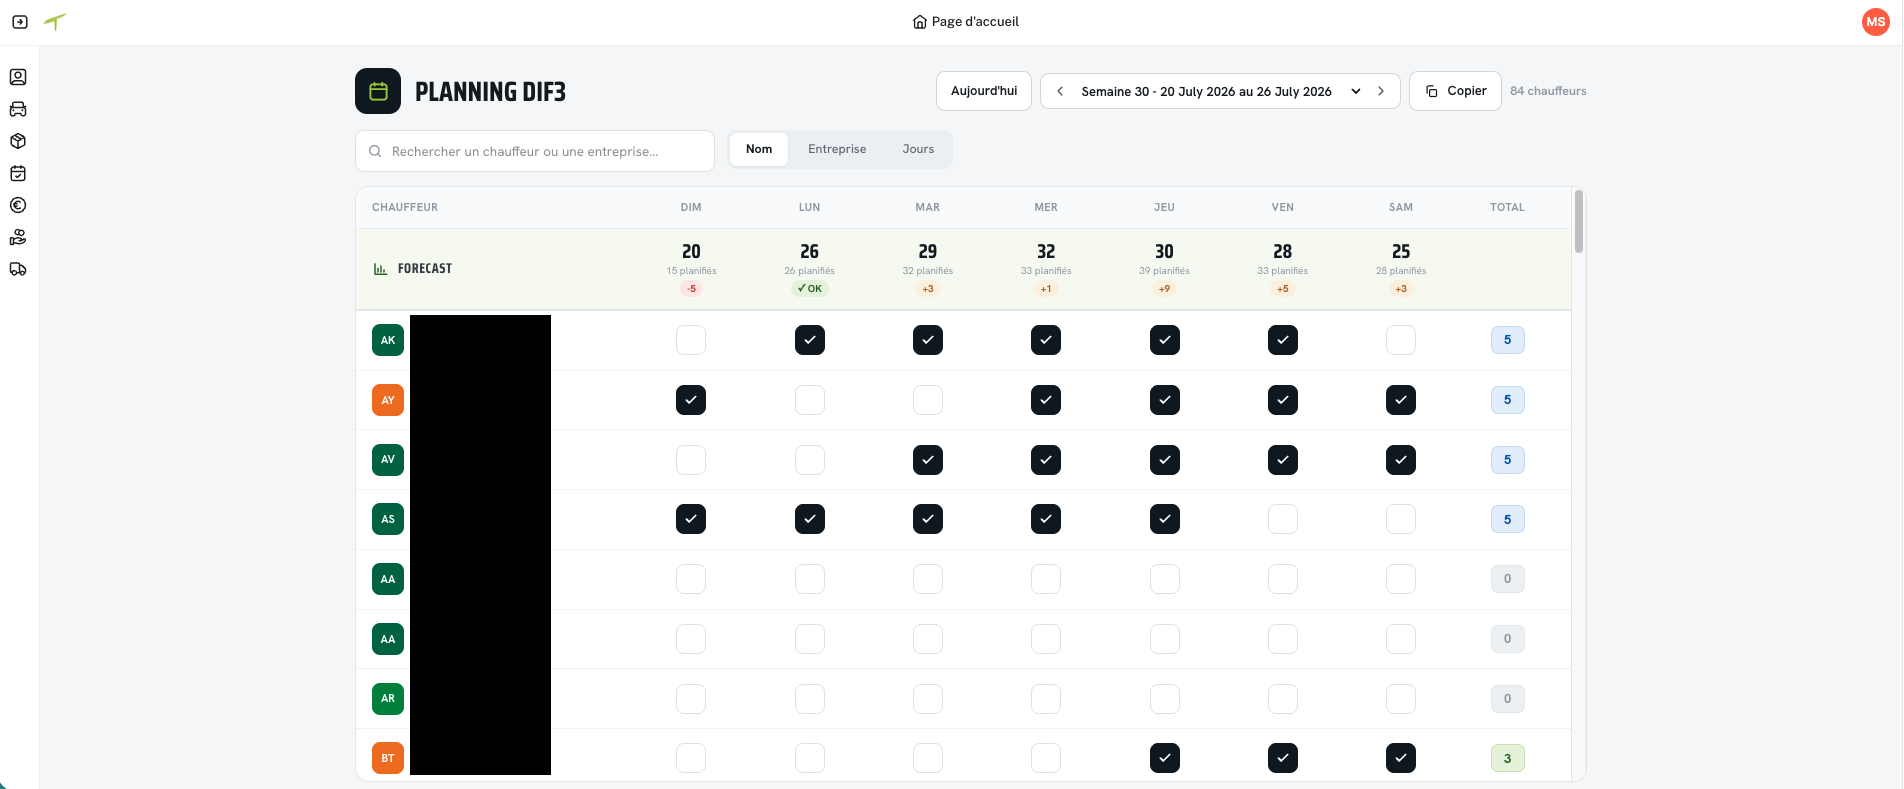Click the total 3 badge for BT
The width and height of the screenshot is (1904, 789).
[x=1508, y=758]
